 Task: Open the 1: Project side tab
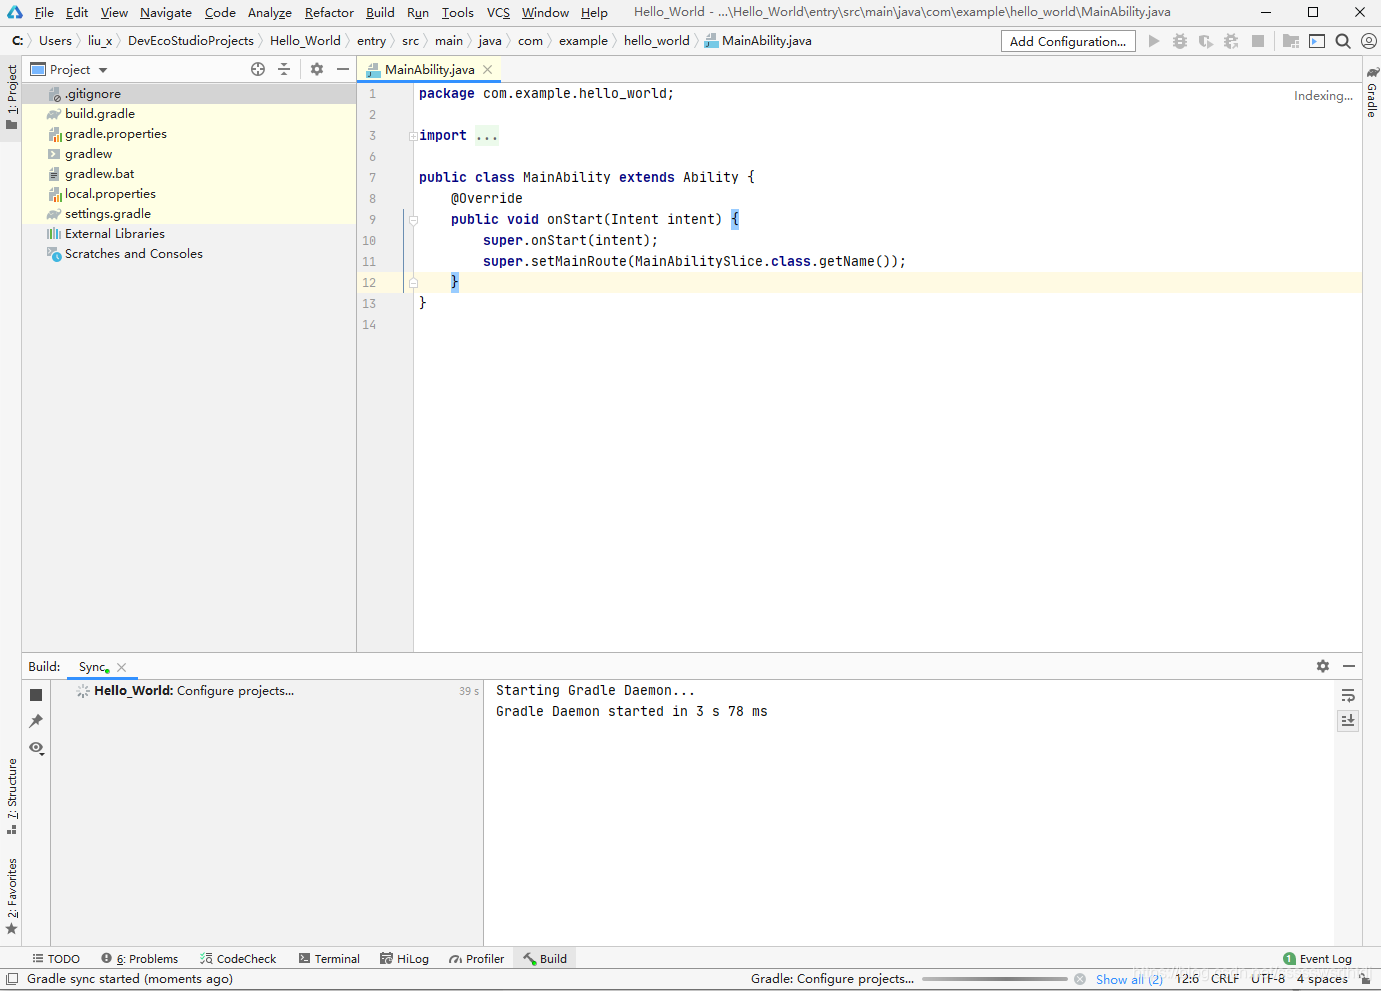[11, 97]
